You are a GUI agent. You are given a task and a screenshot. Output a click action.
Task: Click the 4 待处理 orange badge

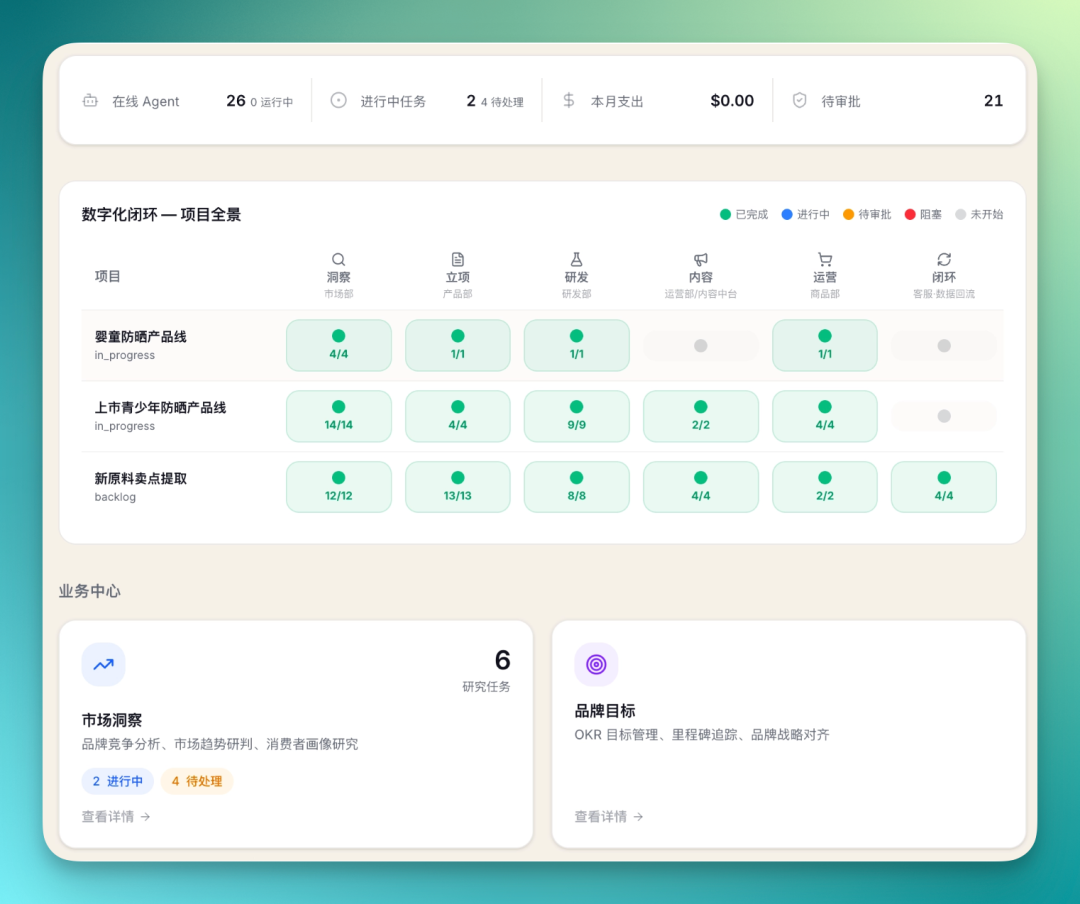(197, 781)
